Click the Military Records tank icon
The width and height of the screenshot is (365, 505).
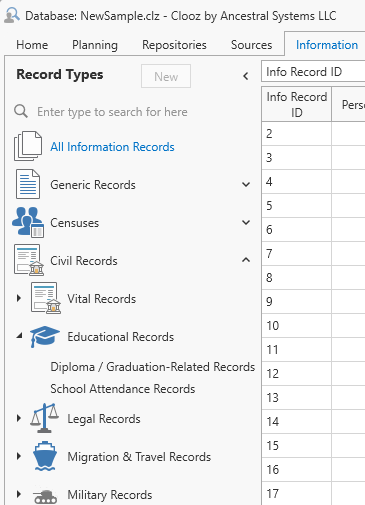(46, 496)
